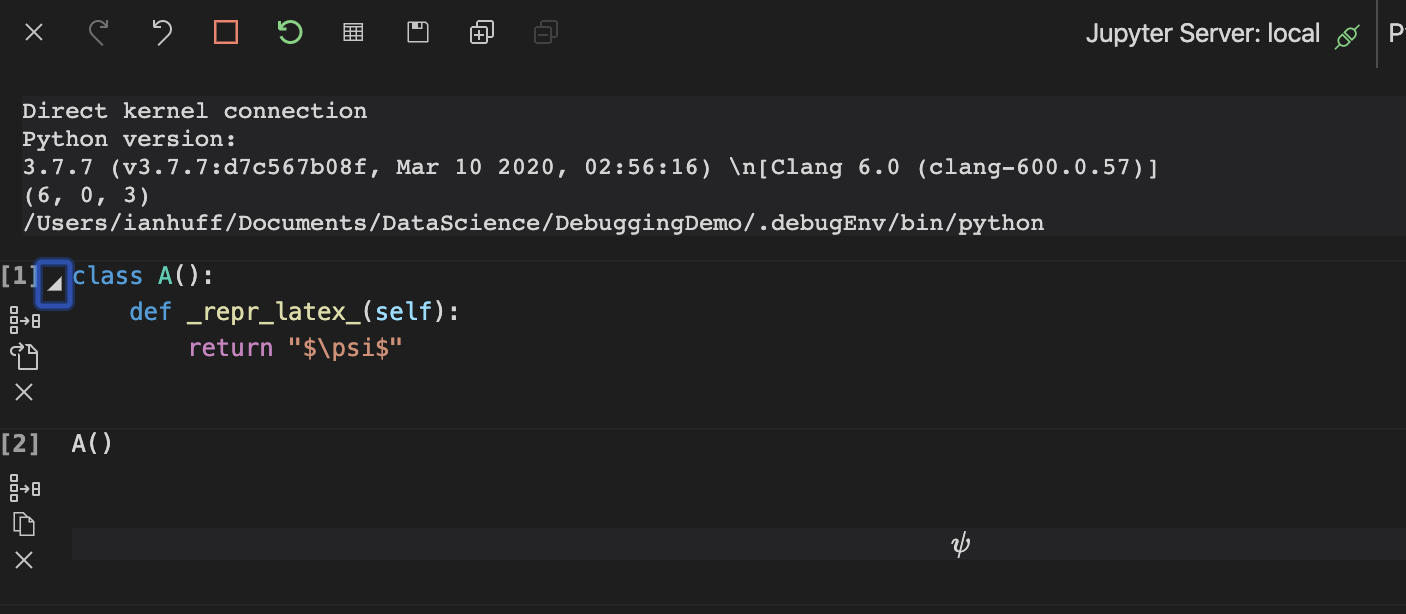Click the redo arrow in the toolbar
Viewport: 1406px width, 614px height.
98,32
